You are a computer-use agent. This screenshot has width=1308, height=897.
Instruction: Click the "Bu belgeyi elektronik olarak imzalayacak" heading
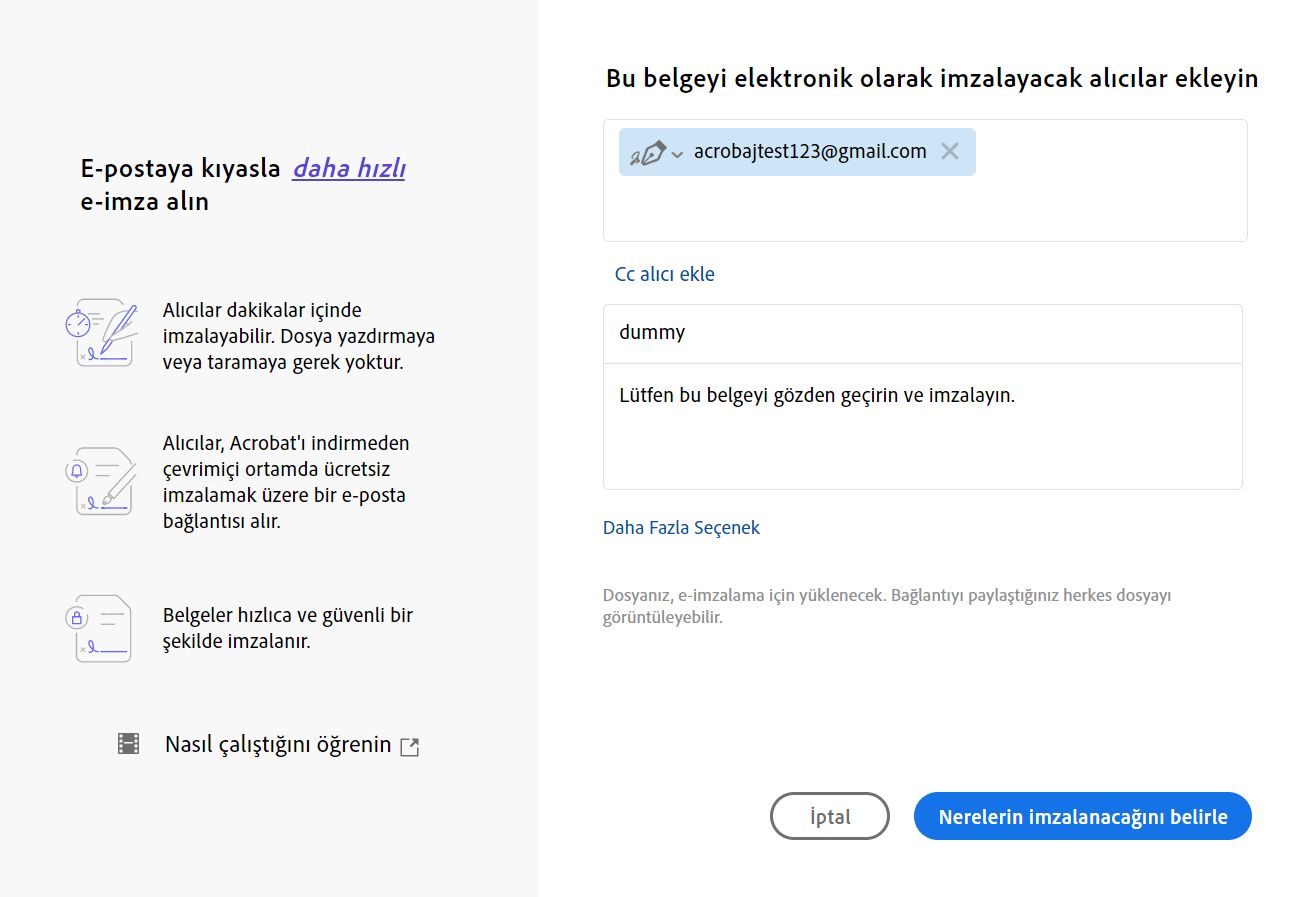pos(931,79)
